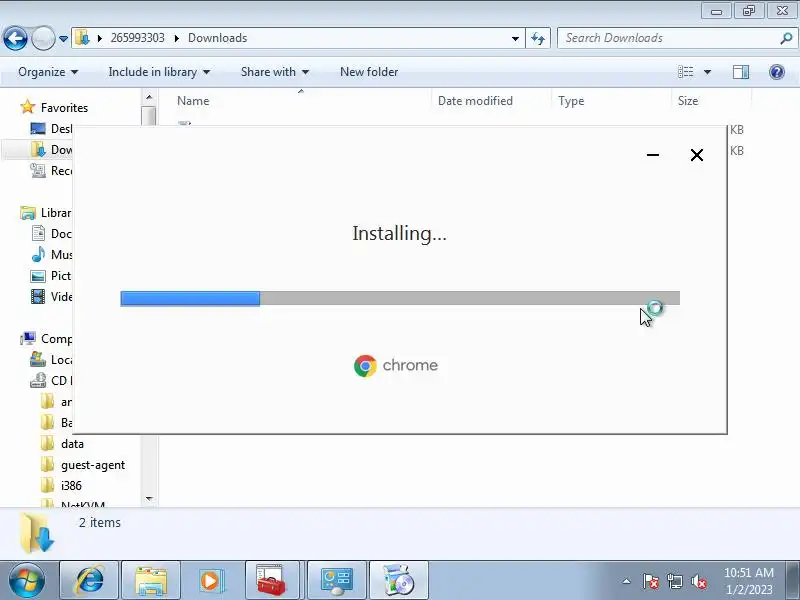
Task: Open Local Disk drive
Action: (51, 360)
